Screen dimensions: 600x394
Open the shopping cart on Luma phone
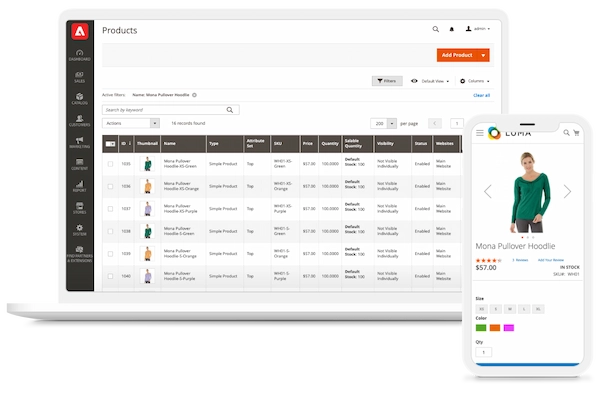point(576,133)
